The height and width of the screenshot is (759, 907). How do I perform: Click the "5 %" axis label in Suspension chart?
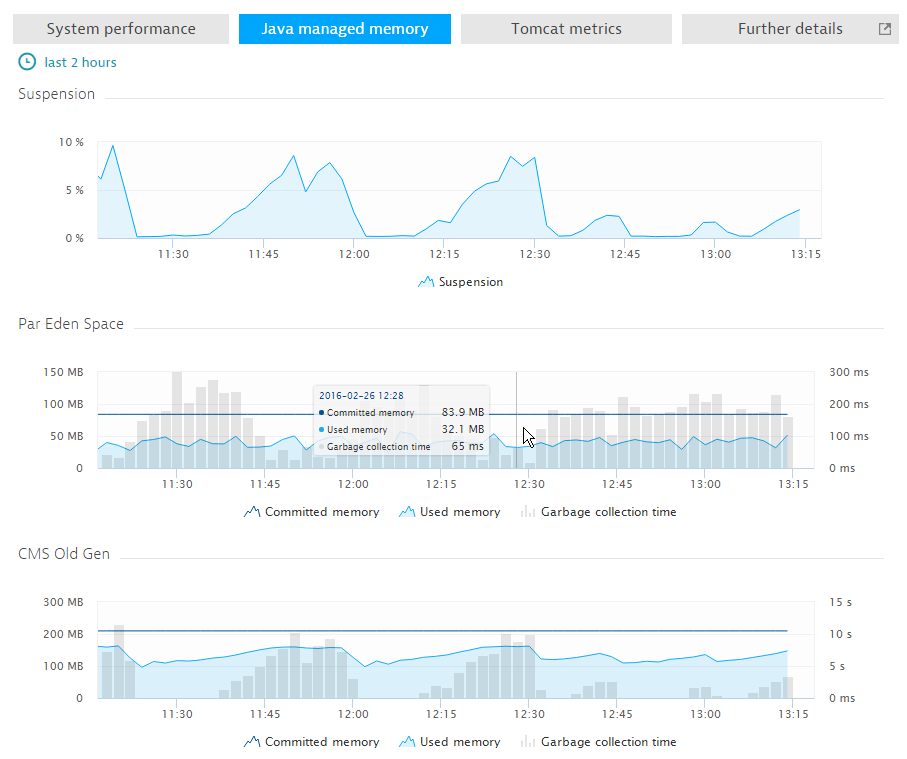click(75, 190)
